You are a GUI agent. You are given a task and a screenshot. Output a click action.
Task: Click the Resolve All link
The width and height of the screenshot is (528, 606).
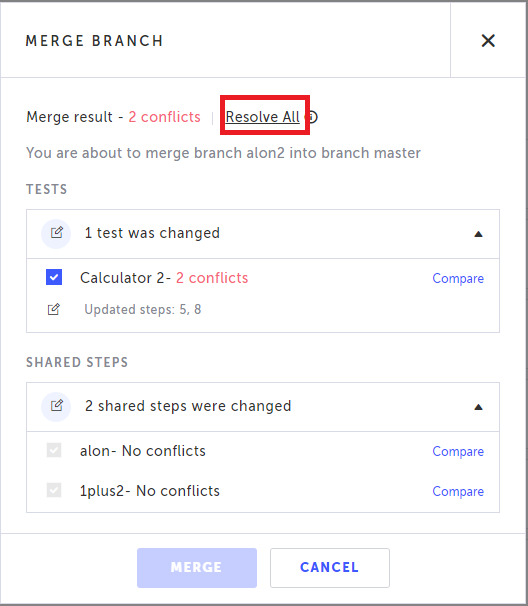click(x=262, y=116)
